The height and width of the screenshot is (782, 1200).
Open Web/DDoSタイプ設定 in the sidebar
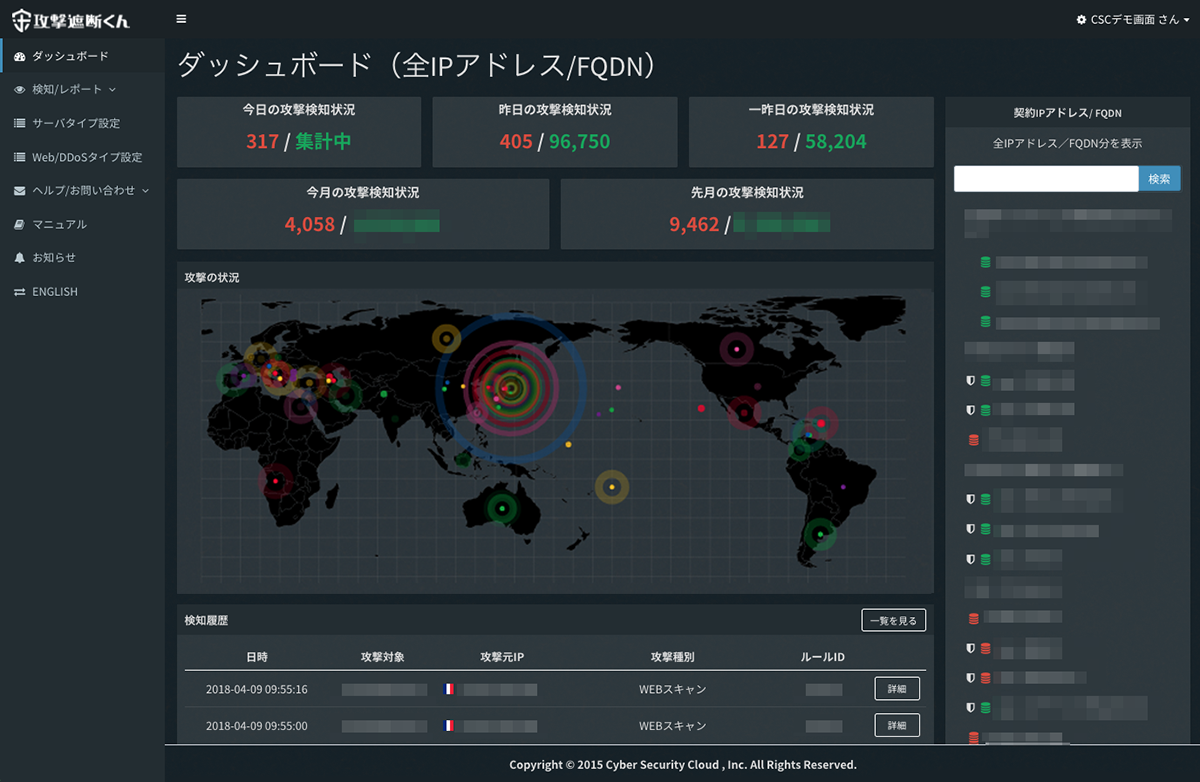point(87,157)
